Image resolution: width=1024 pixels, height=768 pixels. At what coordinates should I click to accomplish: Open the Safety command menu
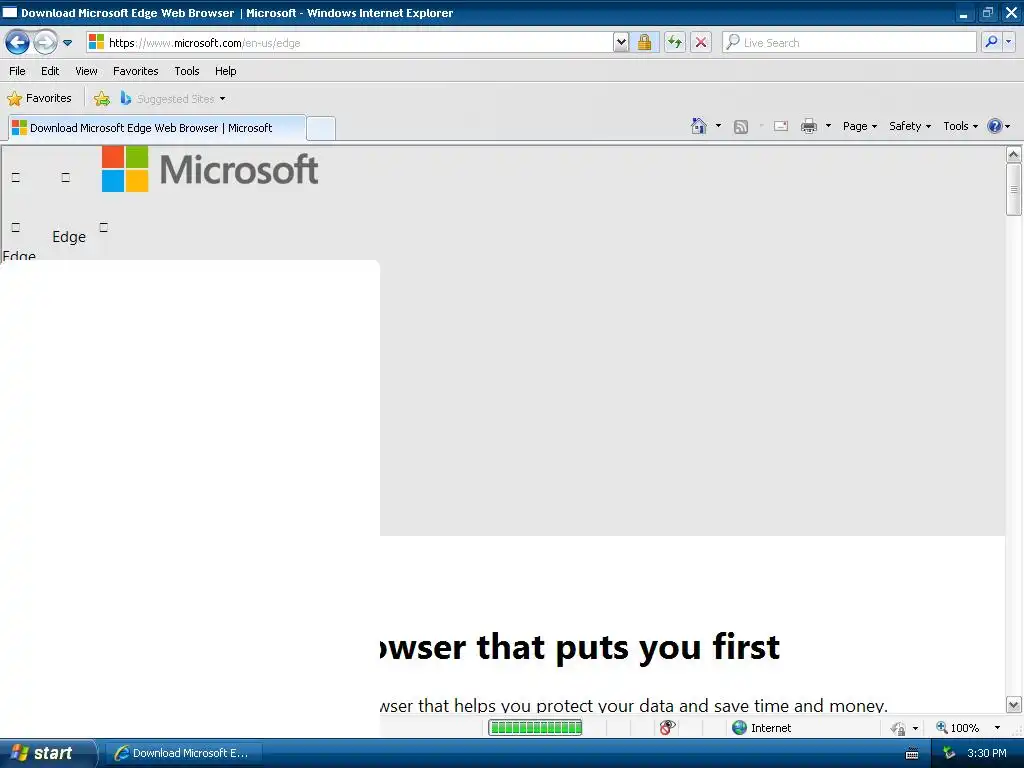click(910, 126)
